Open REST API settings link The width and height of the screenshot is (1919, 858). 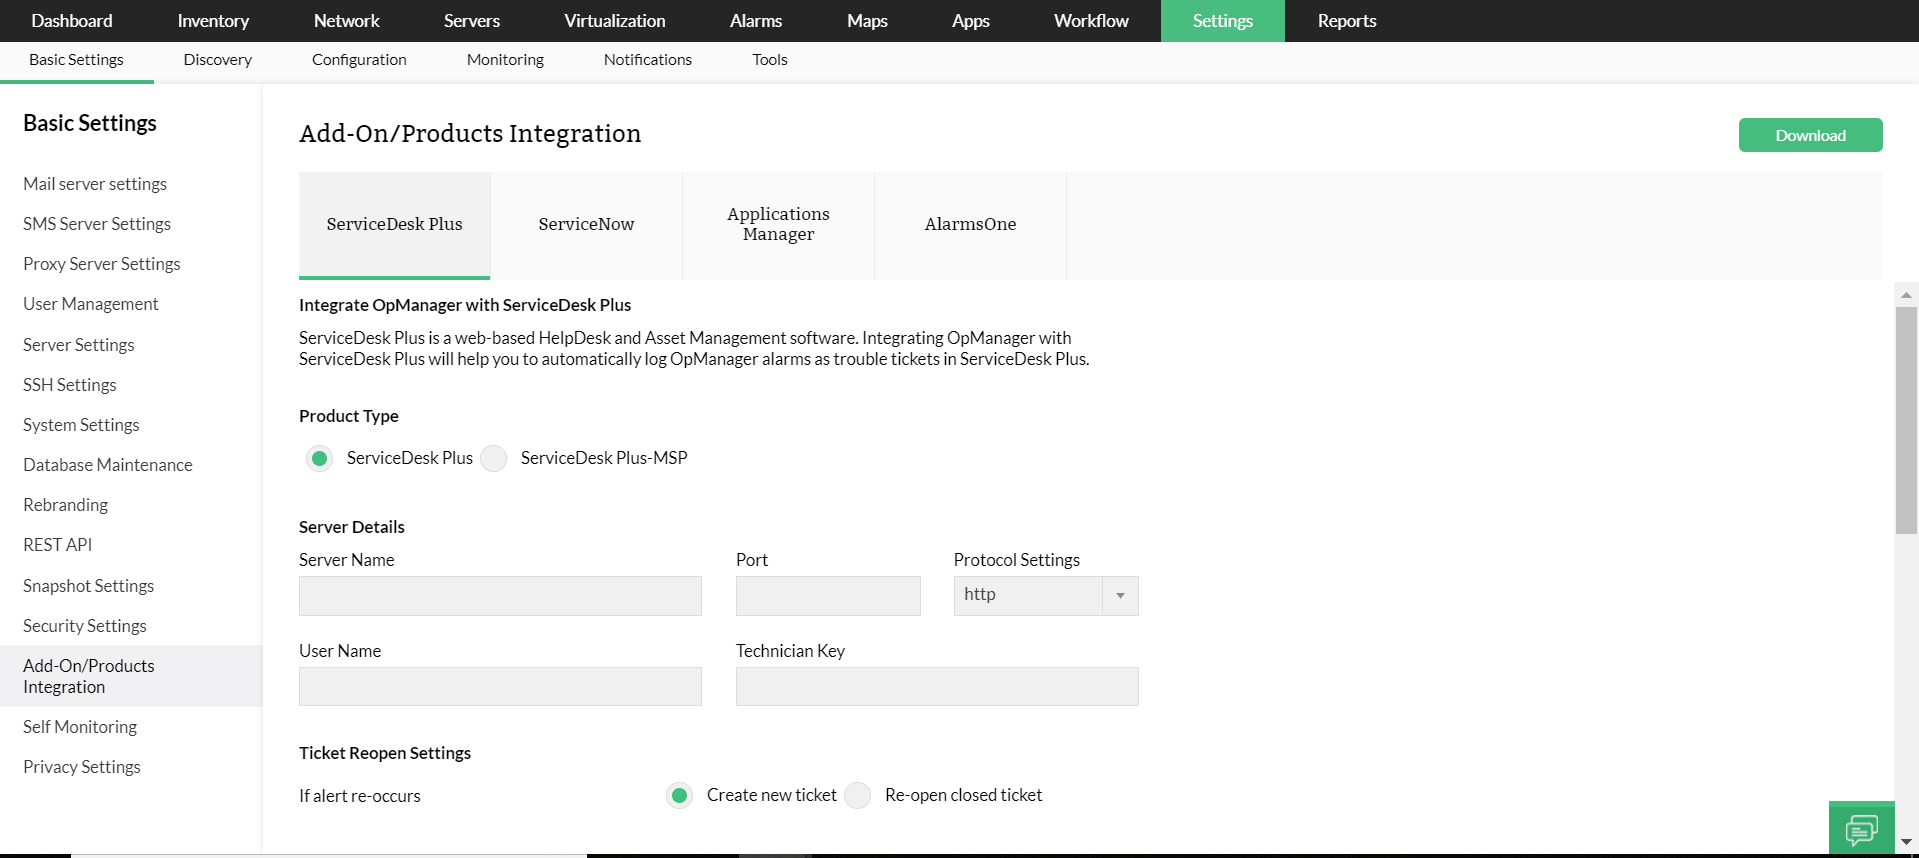[58, 545]
